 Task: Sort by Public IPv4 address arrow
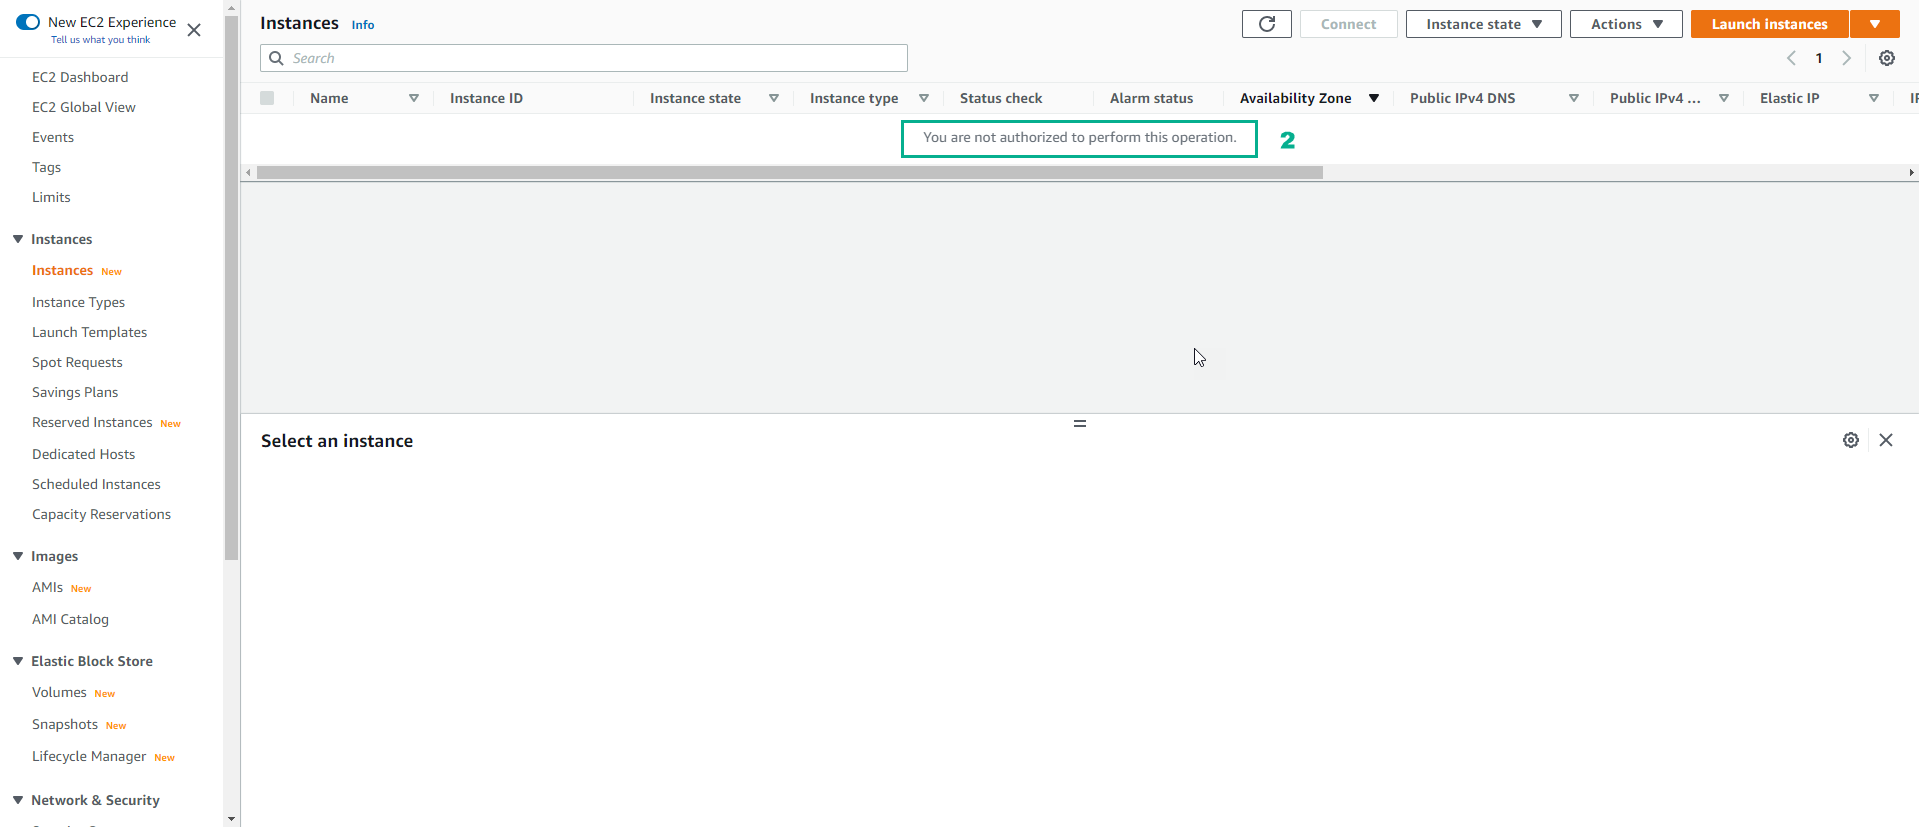1724,98
